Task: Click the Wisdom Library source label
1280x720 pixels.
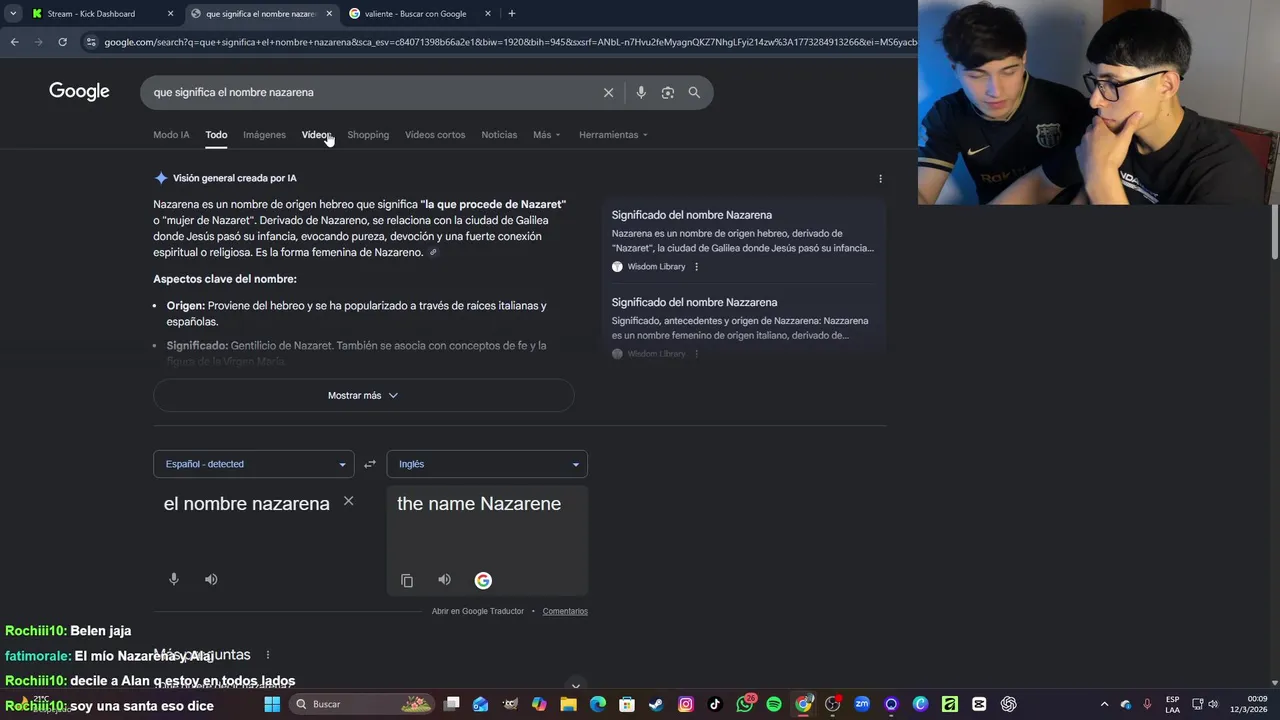Action: point(656,267)
